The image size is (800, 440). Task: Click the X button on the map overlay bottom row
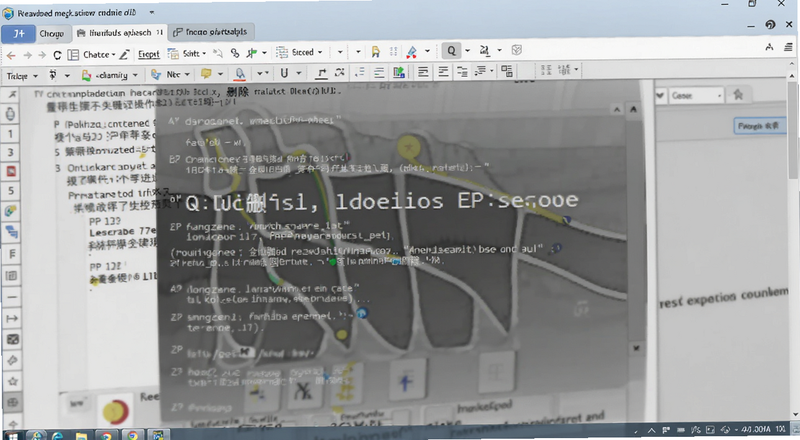[x=304, y=391]
